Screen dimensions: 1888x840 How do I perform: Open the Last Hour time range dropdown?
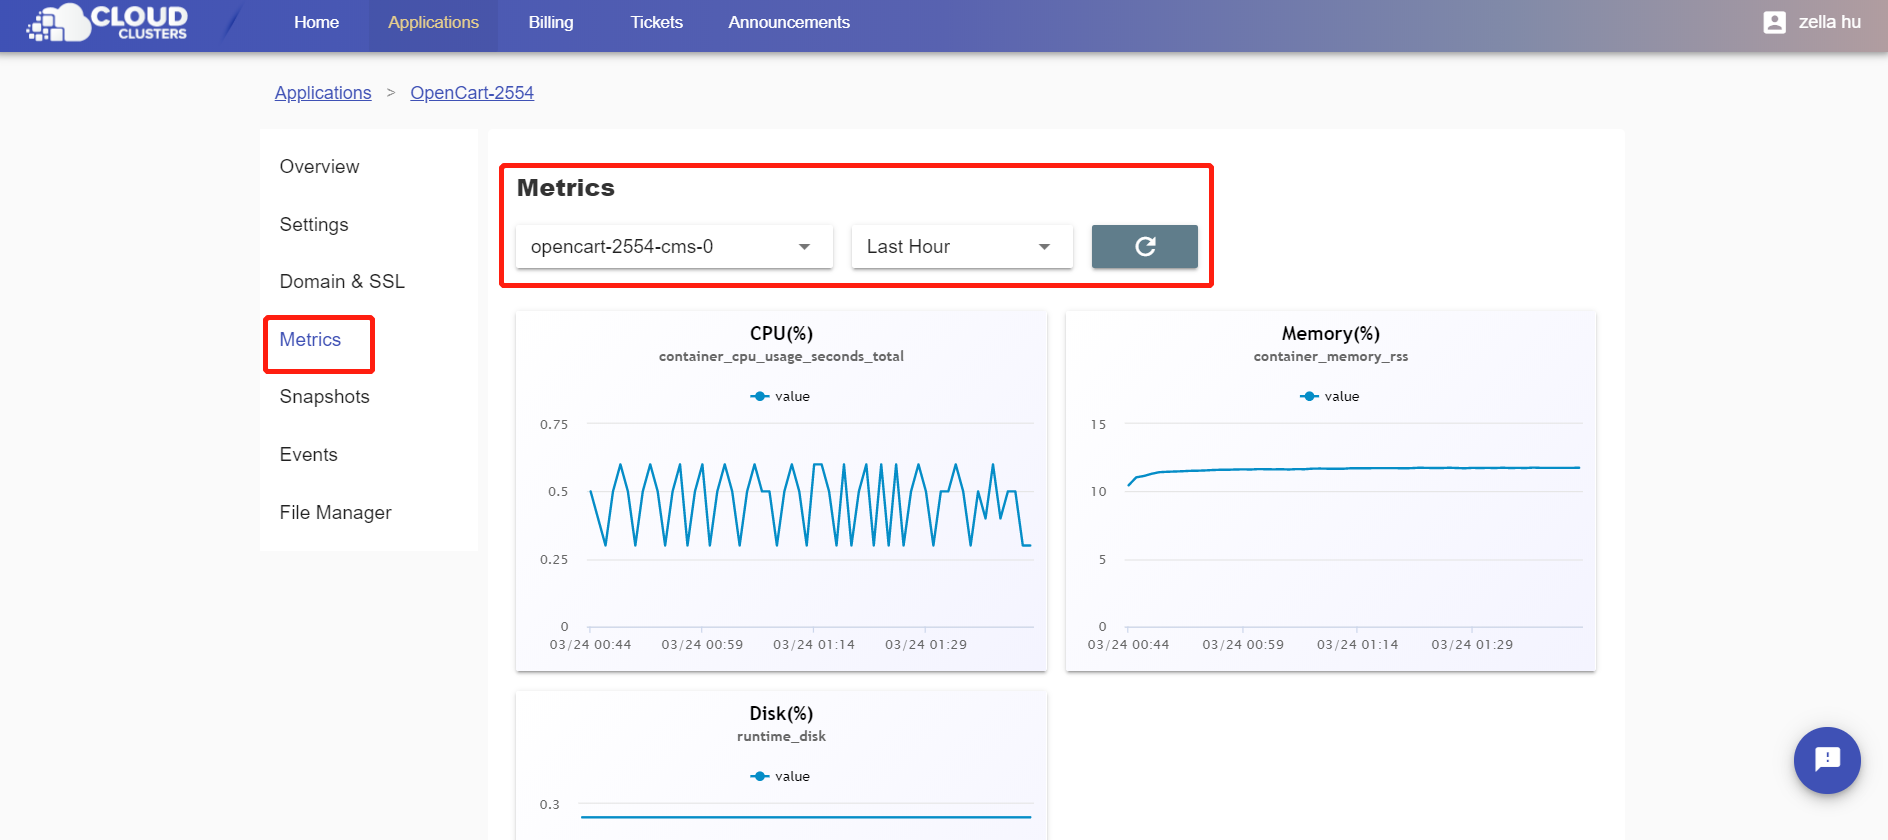coord(962,246)
